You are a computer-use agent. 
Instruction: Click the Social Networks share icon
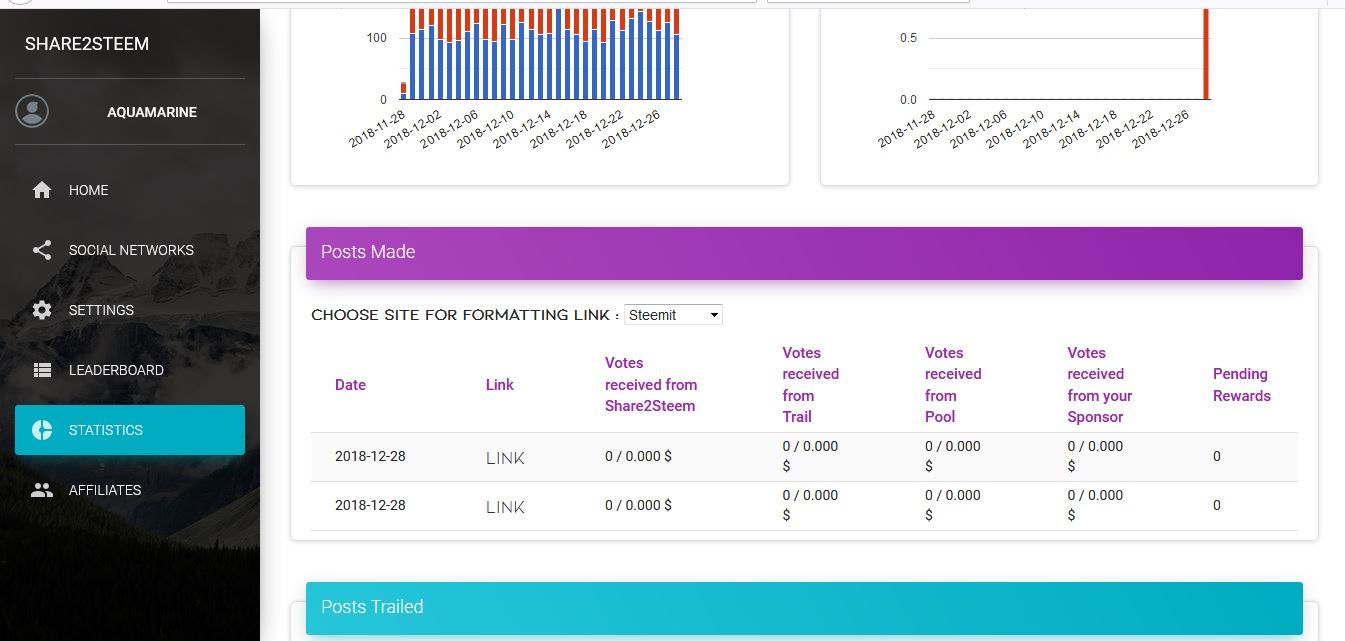click(x=42, y=250)
